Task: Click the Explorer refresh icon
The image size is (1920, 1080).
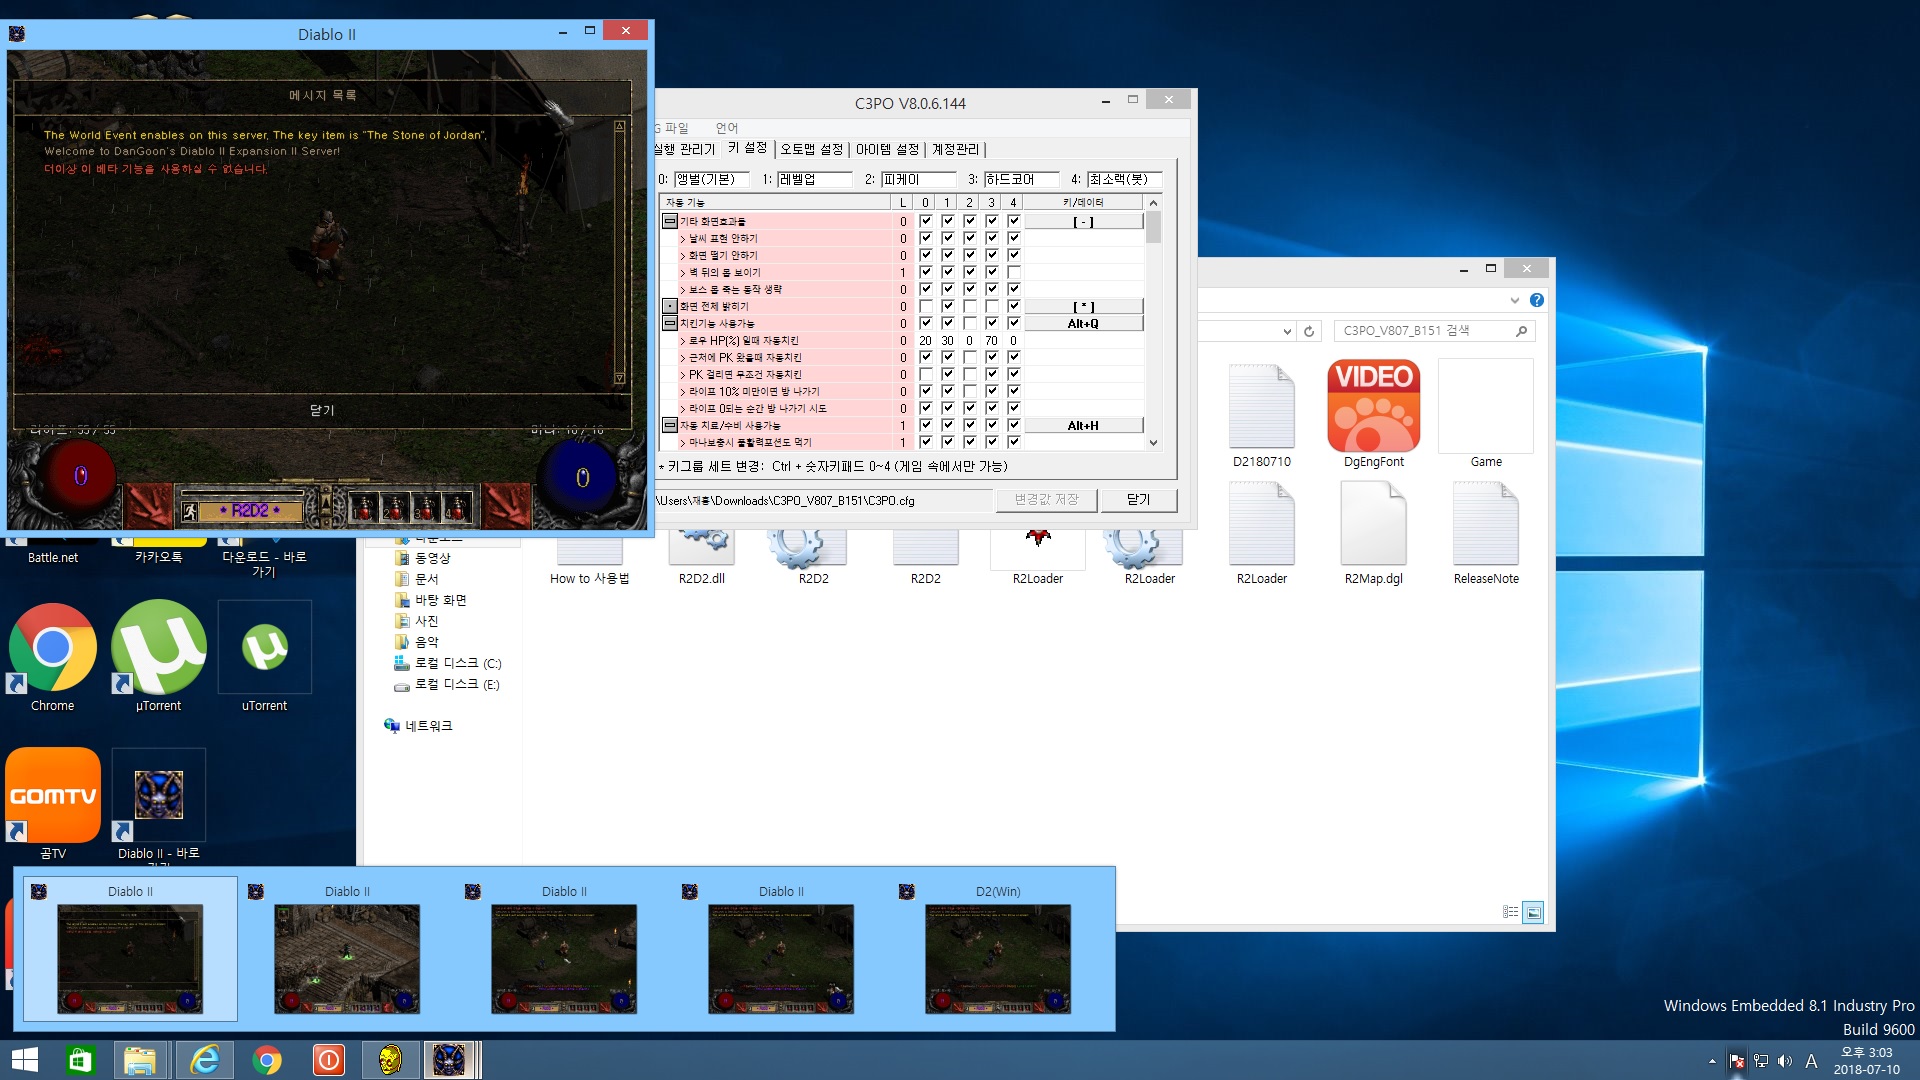Action: click(x=1309, y=331)
